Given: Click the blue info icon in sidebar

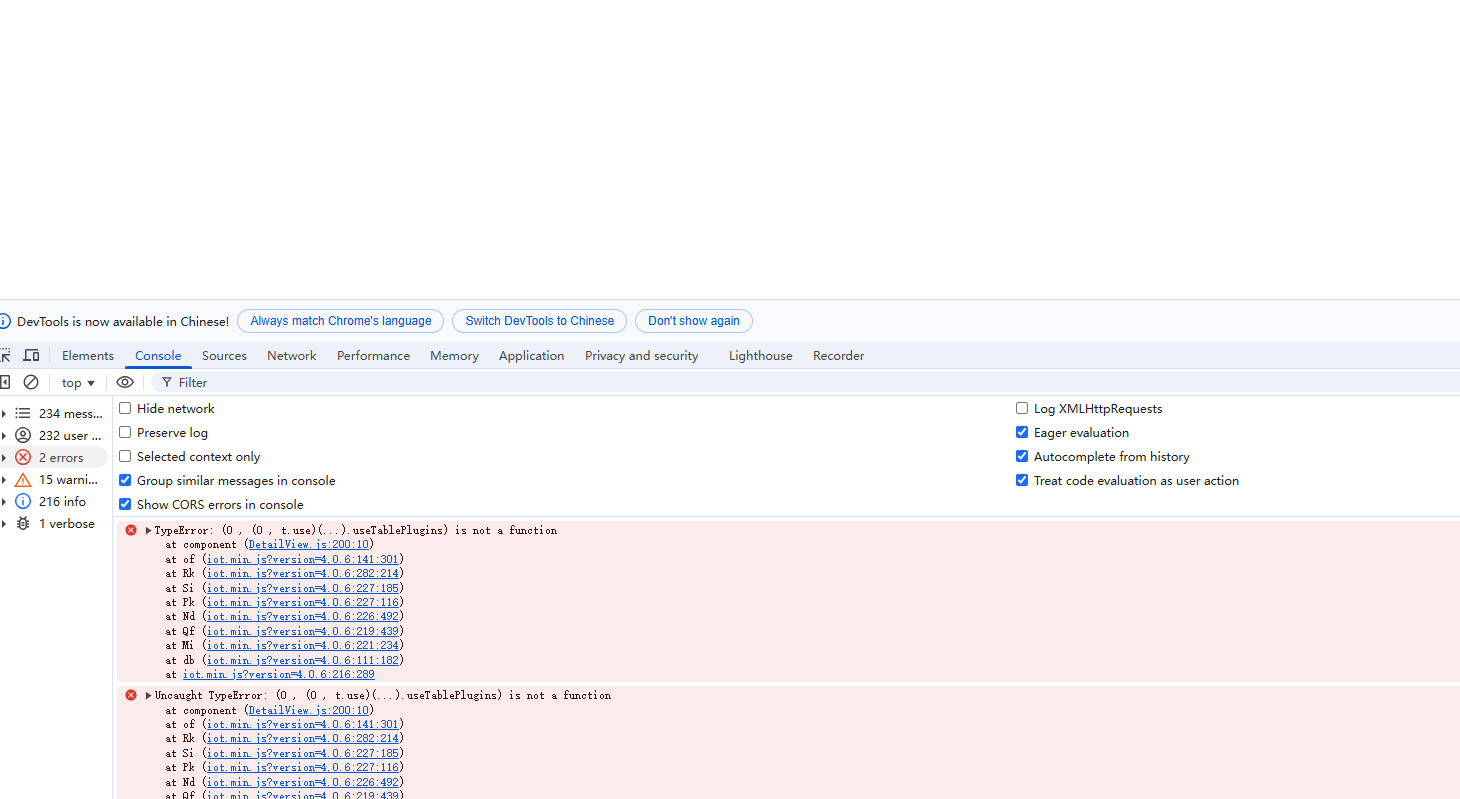Looking at the screenshot, I should pyautogui.click(x=23, y=501).
